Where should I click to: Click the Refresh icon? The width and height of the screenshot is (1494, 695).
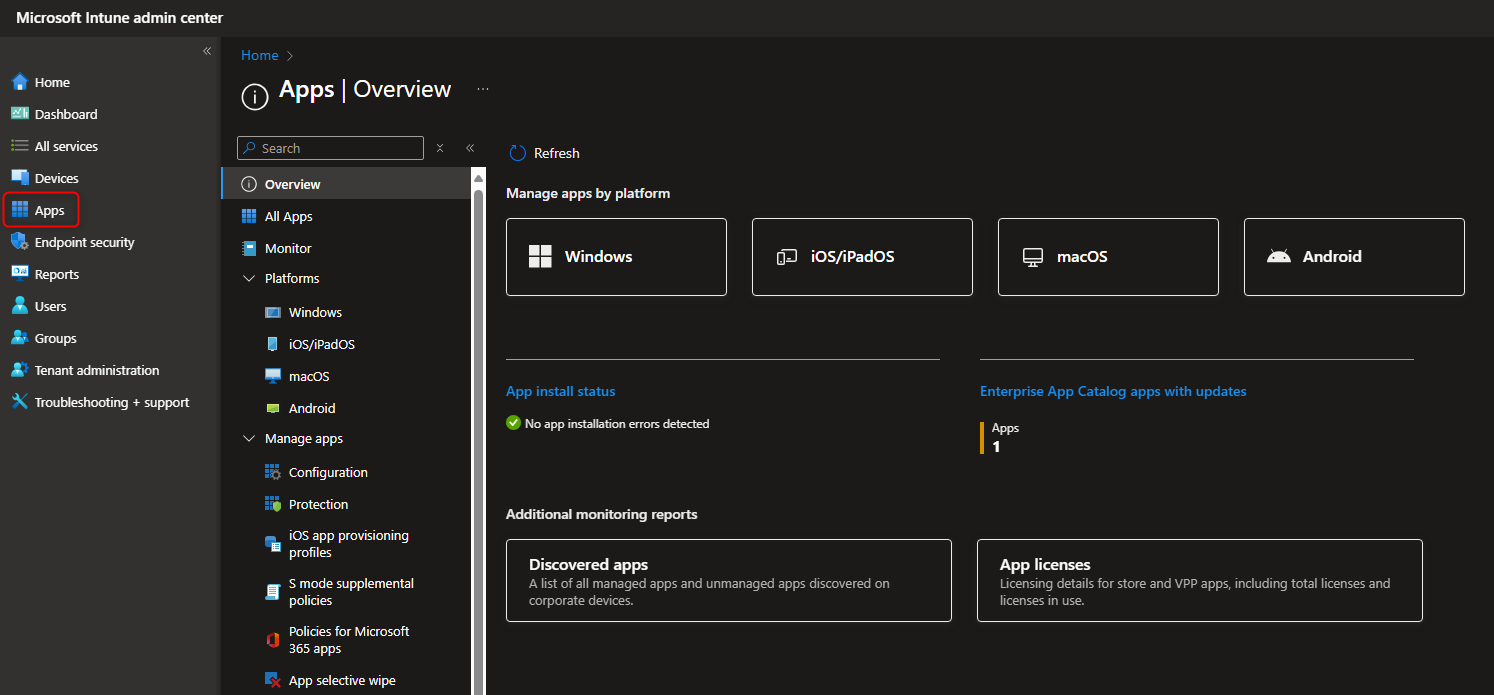[517, 153]
